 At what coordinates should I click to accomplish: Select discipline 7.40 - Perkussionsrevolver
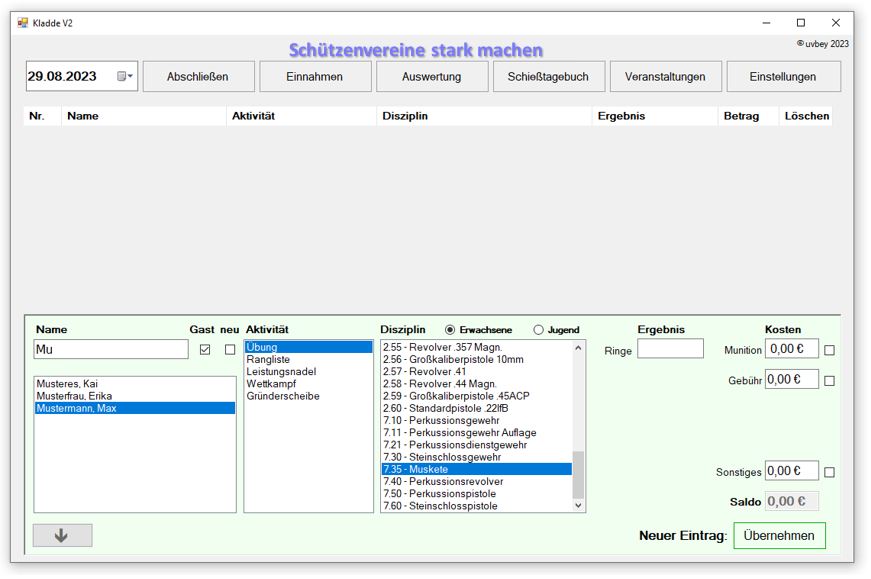pyautogui.click(x=477, y=482)
